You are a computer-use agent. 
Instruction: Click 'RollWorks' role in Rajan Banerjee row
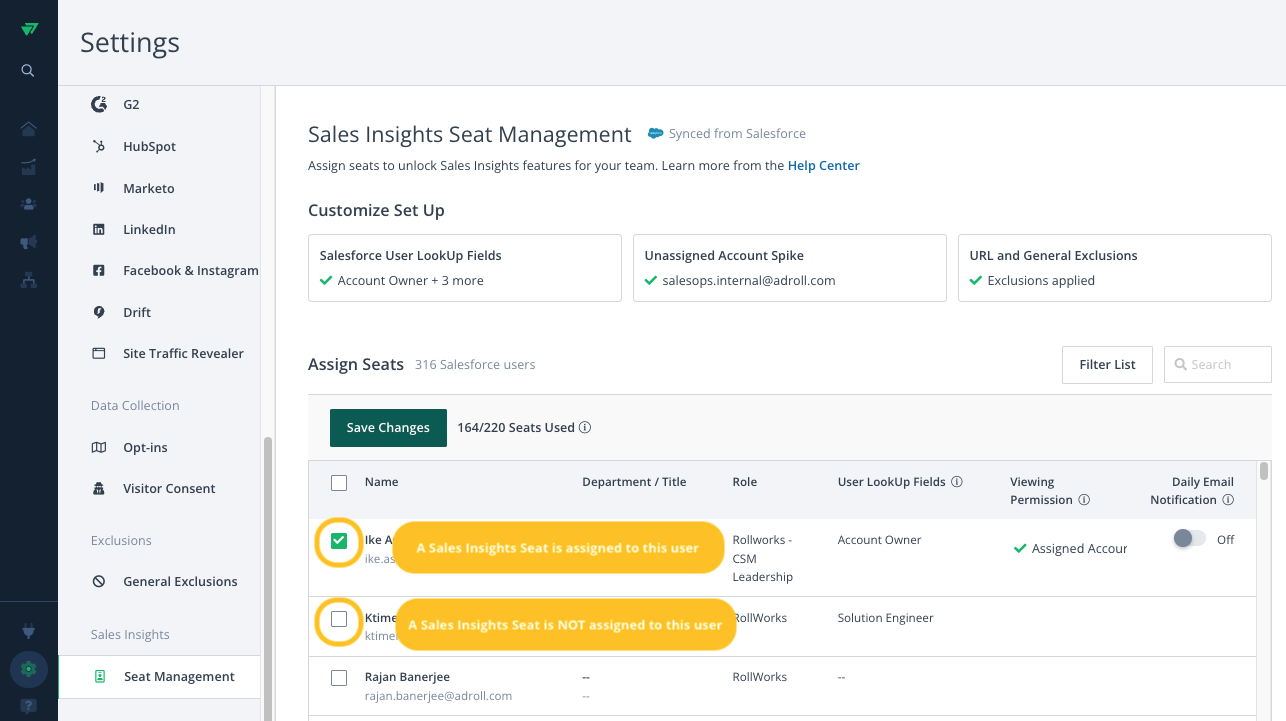pyautogui.click(x=760, y=677)
